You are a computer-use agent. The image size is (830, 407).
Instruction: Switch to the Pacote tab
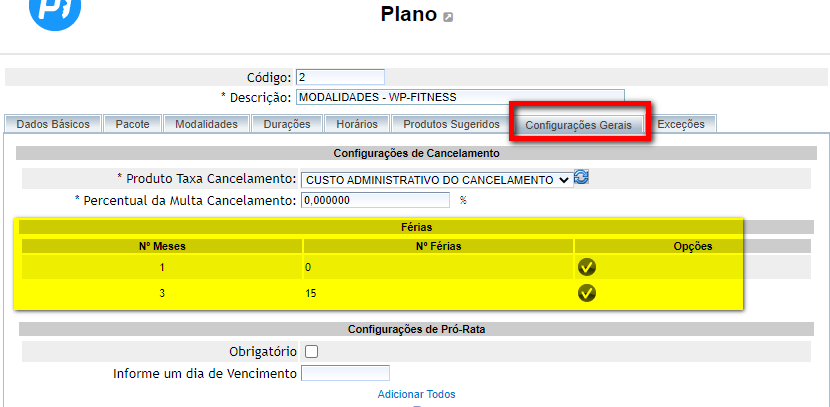133,124
